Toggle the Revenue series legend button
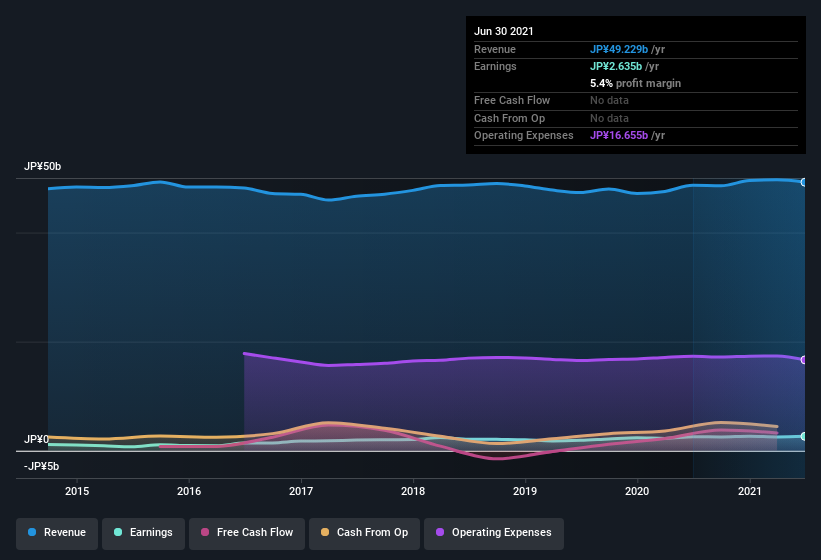Image resolution: width=821 pixels, height=560 pixels. point(57,533)
